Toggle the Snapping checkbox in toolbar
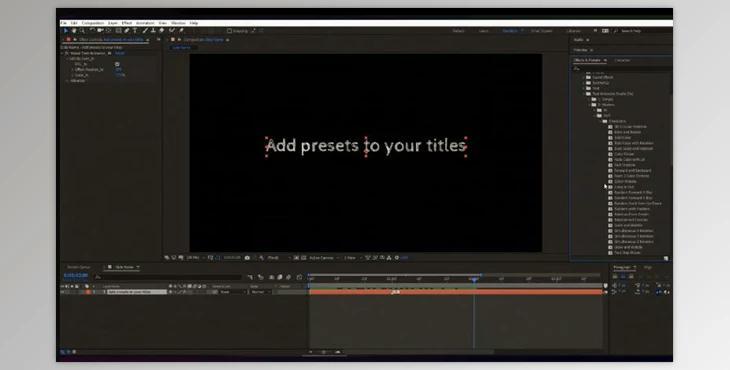This screenshot has width=730, height=370. (230, 31)
